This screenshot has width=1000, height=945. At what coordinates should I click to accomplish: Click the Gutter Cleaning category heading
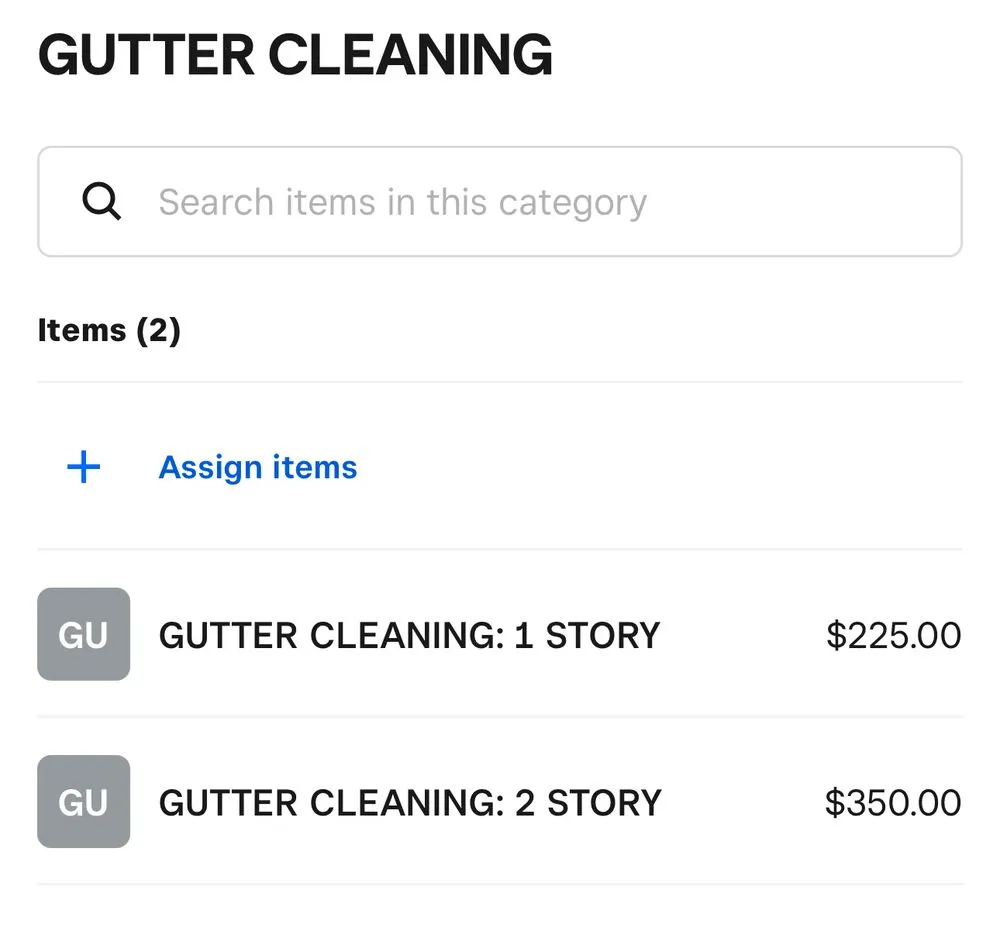(295, 54)
